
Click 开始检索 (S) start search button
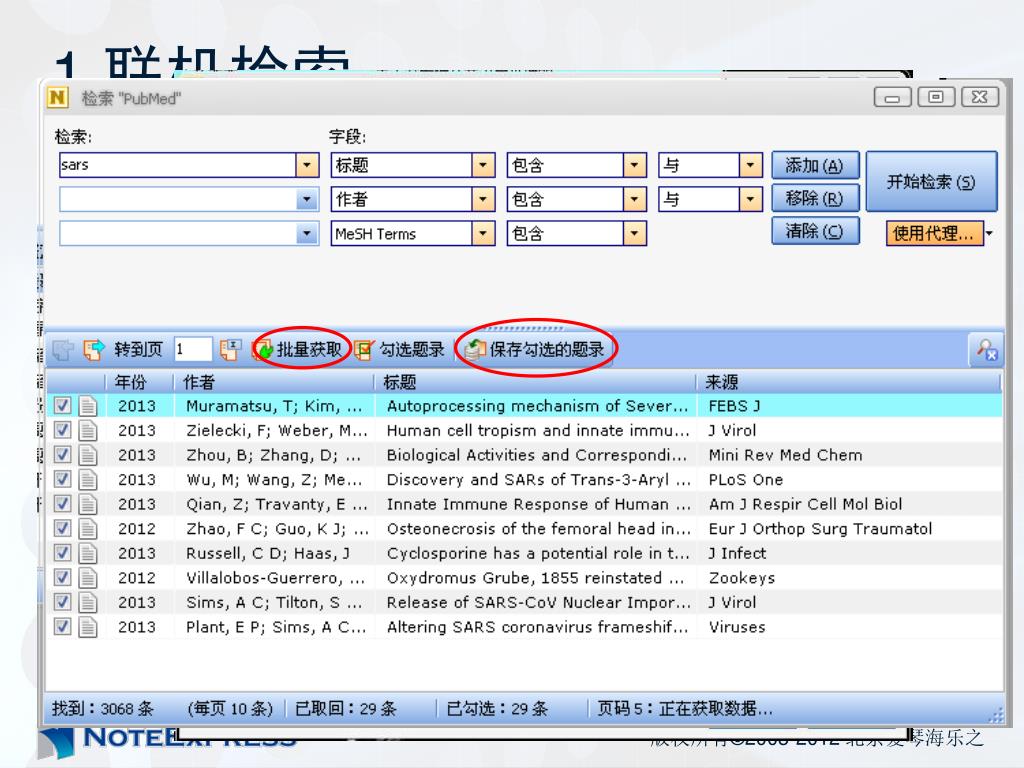coord(931,182)
